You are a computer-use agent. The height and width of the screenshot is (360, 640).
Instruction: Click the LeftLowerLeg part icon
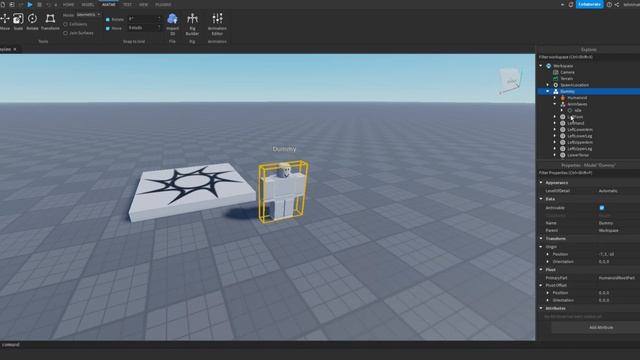563,136
